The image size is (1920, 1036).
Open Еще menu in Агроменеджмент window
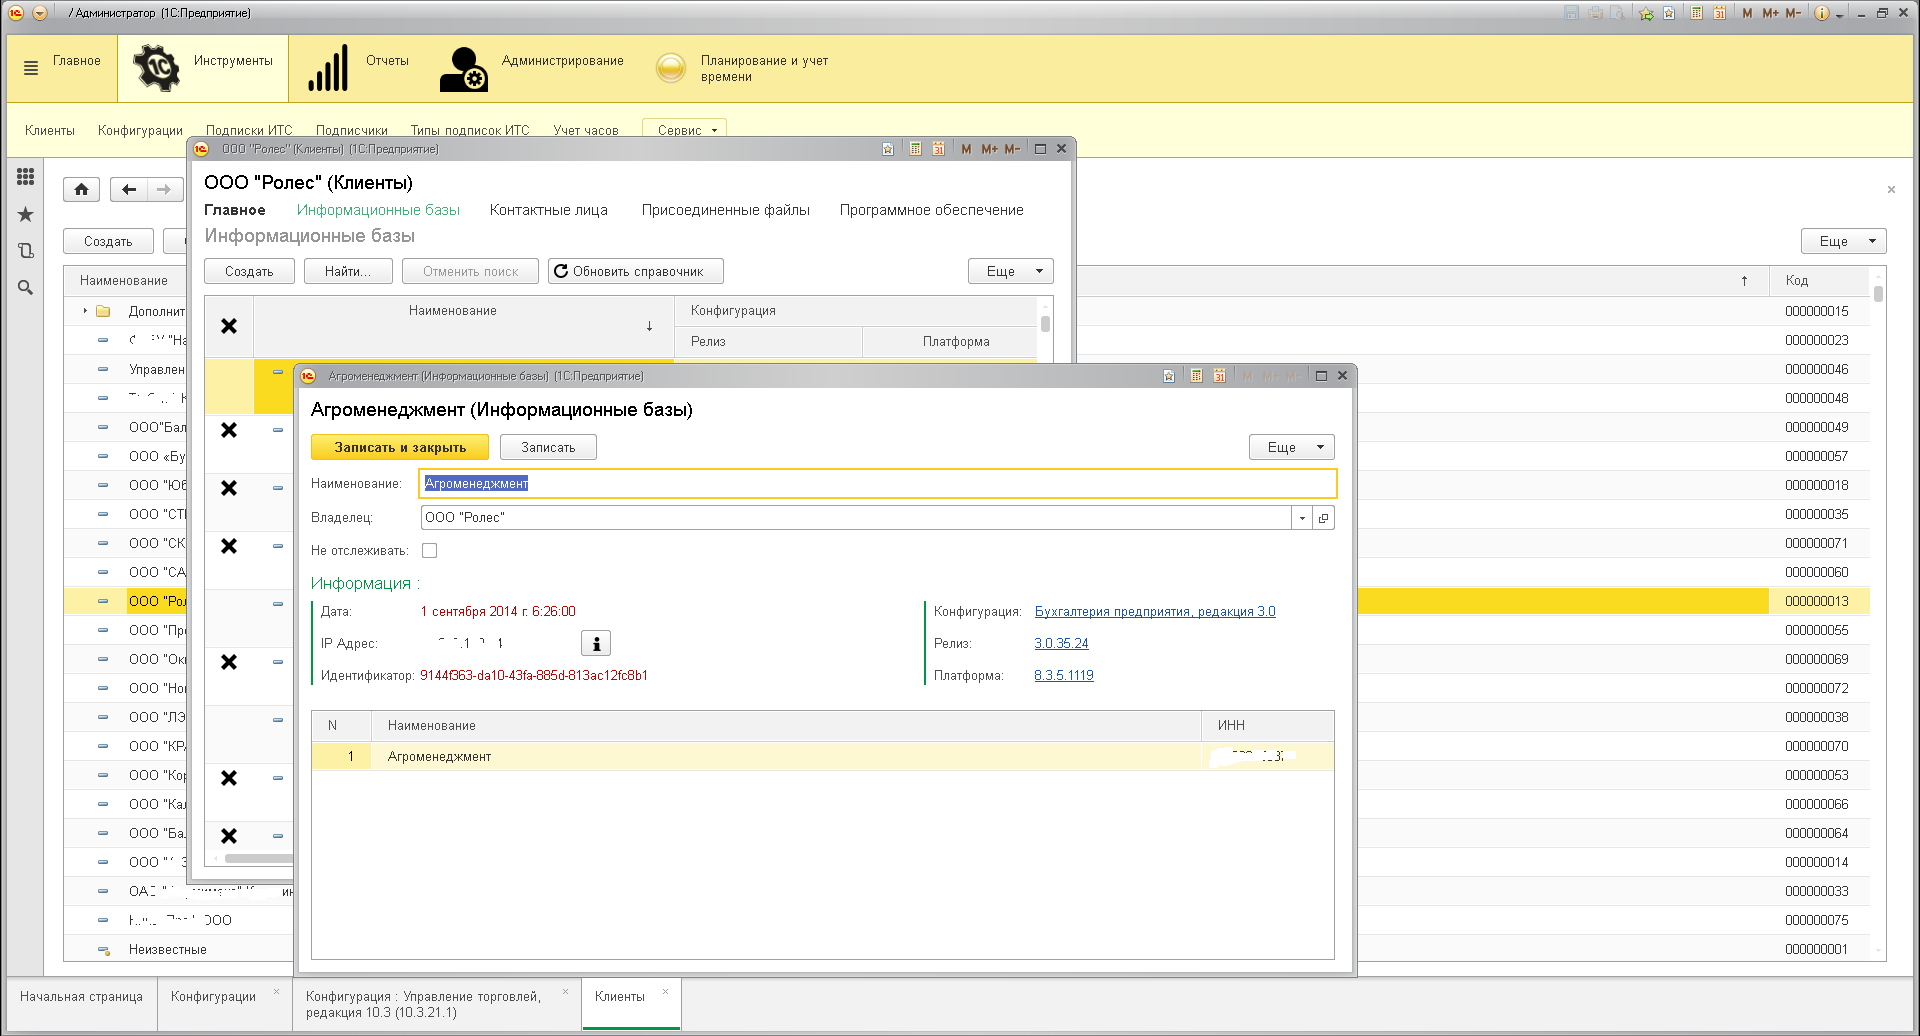1291,447
